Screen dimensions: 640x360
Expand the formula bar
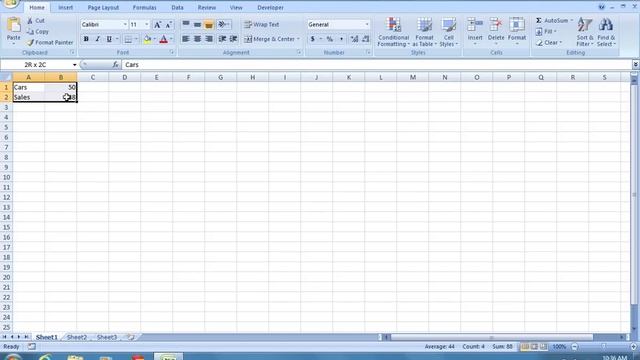click(x=636, y=64)
